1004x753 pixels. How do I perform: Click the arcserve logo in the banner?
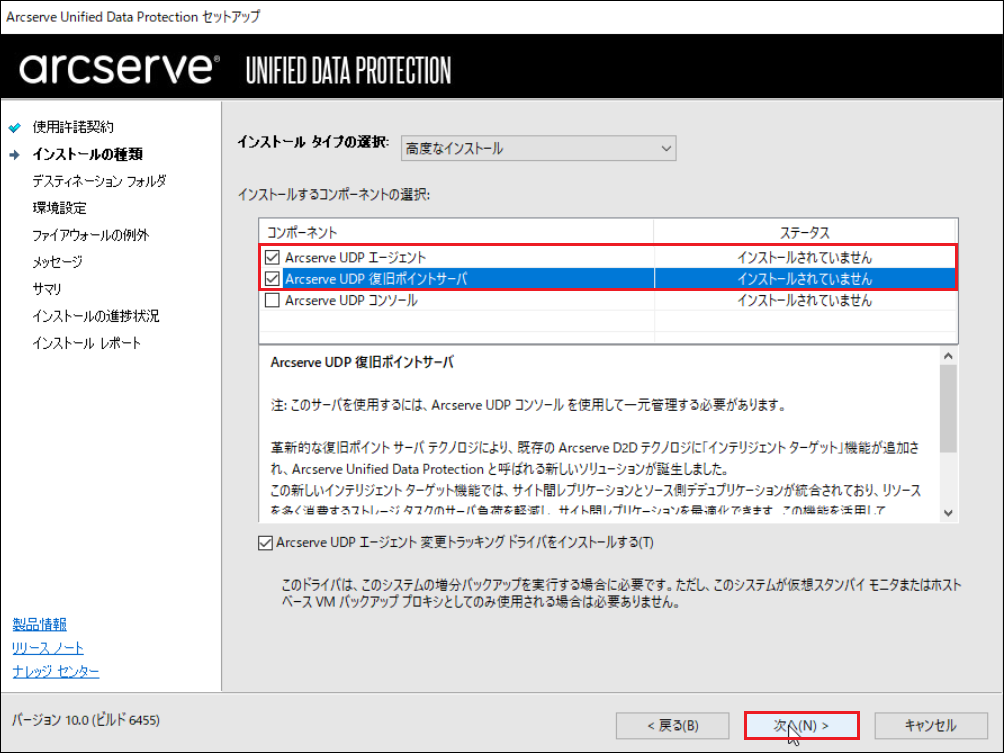click(119, 67)
